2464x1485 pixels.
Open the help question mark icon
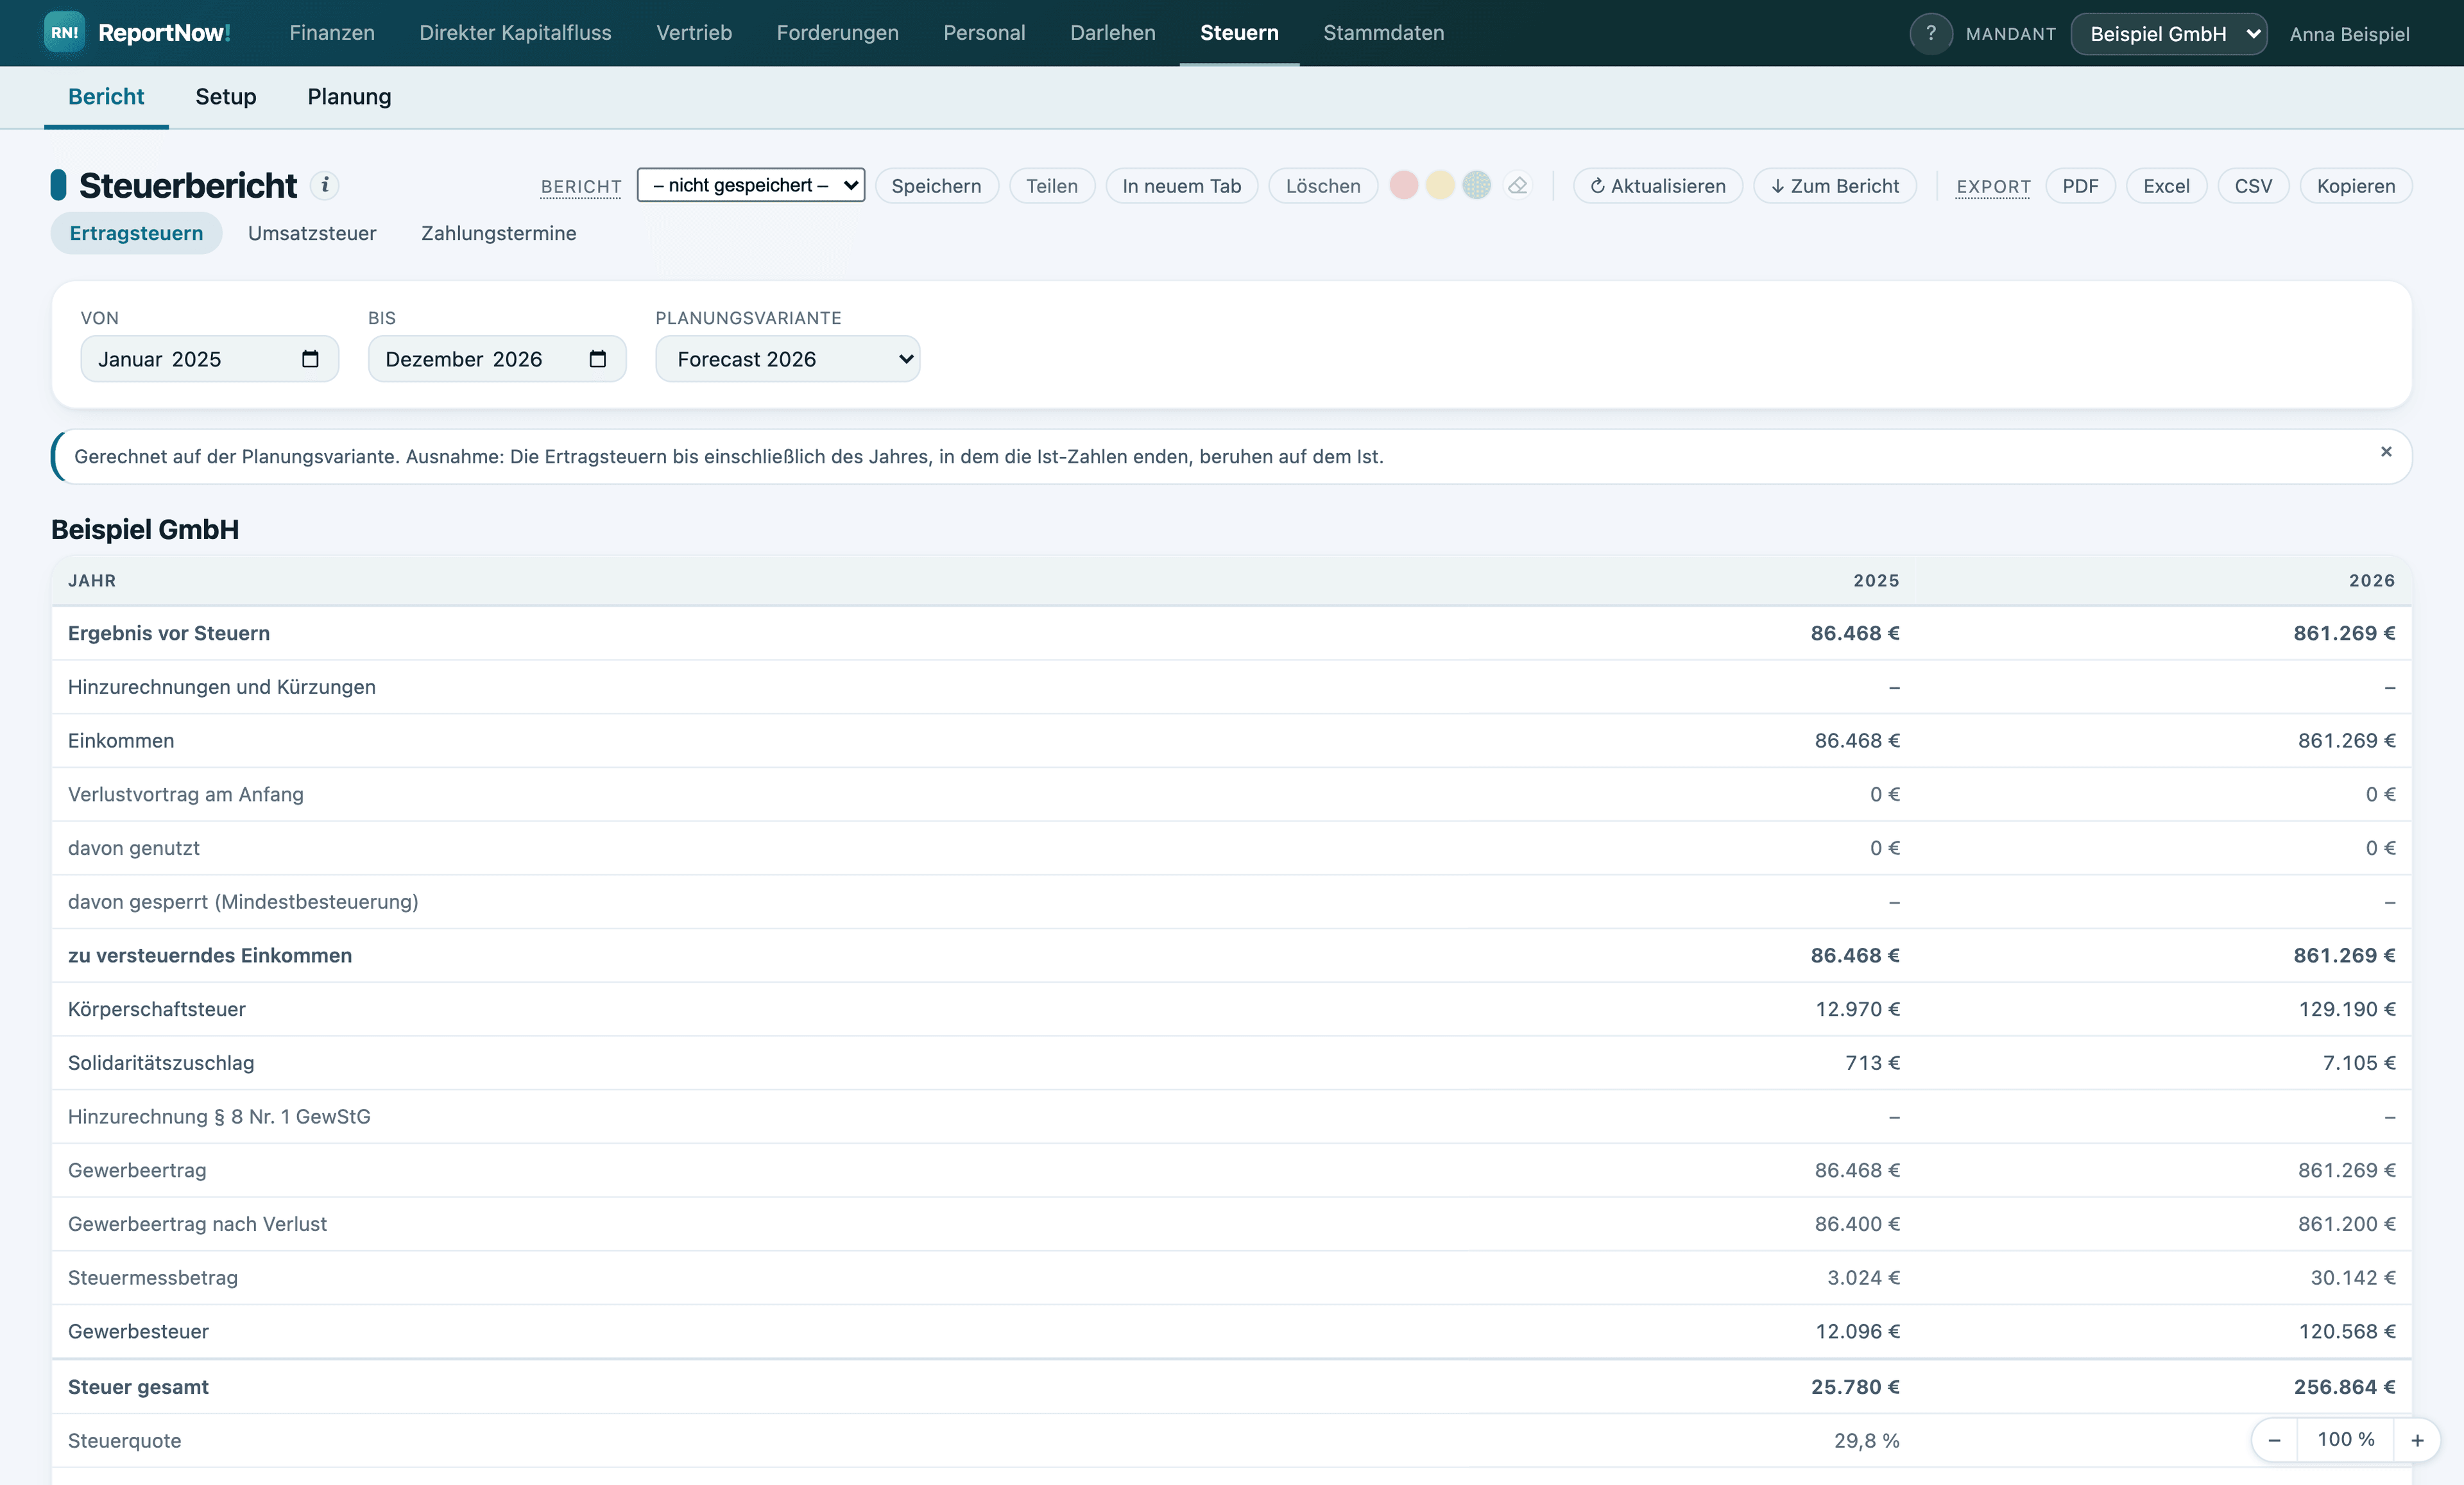pyautogui.click(x=1930, y=33)
